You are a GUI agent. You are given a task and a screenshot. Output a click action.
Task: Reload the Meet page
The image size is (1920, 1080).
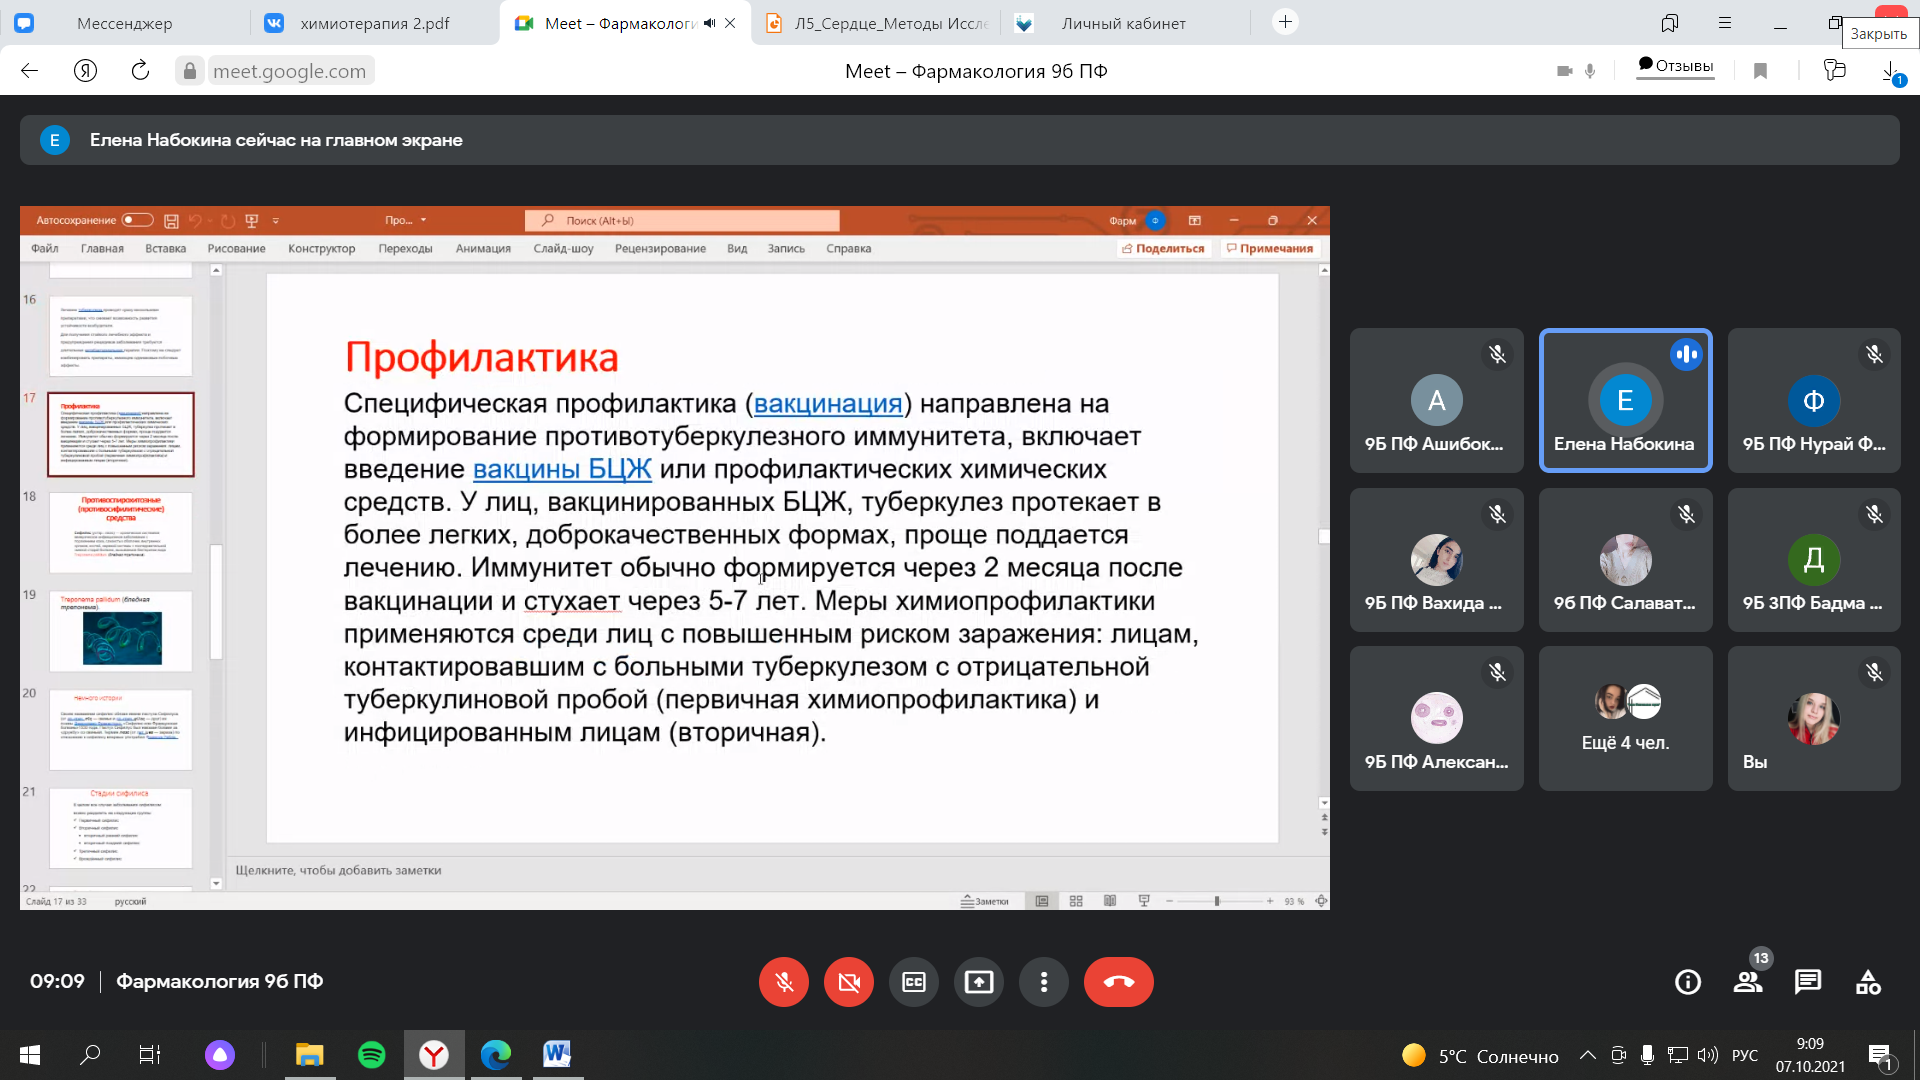140,71
